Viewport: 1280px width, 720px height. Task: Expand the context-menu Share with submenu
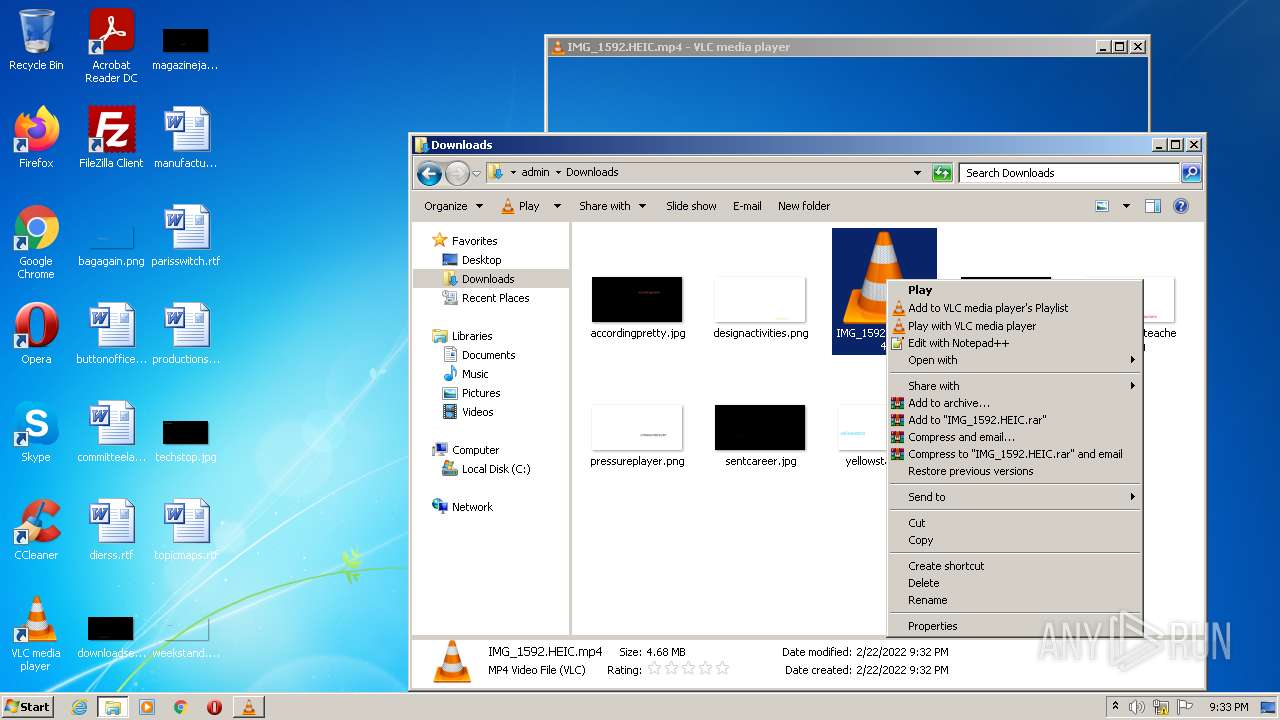point(1014,386)
